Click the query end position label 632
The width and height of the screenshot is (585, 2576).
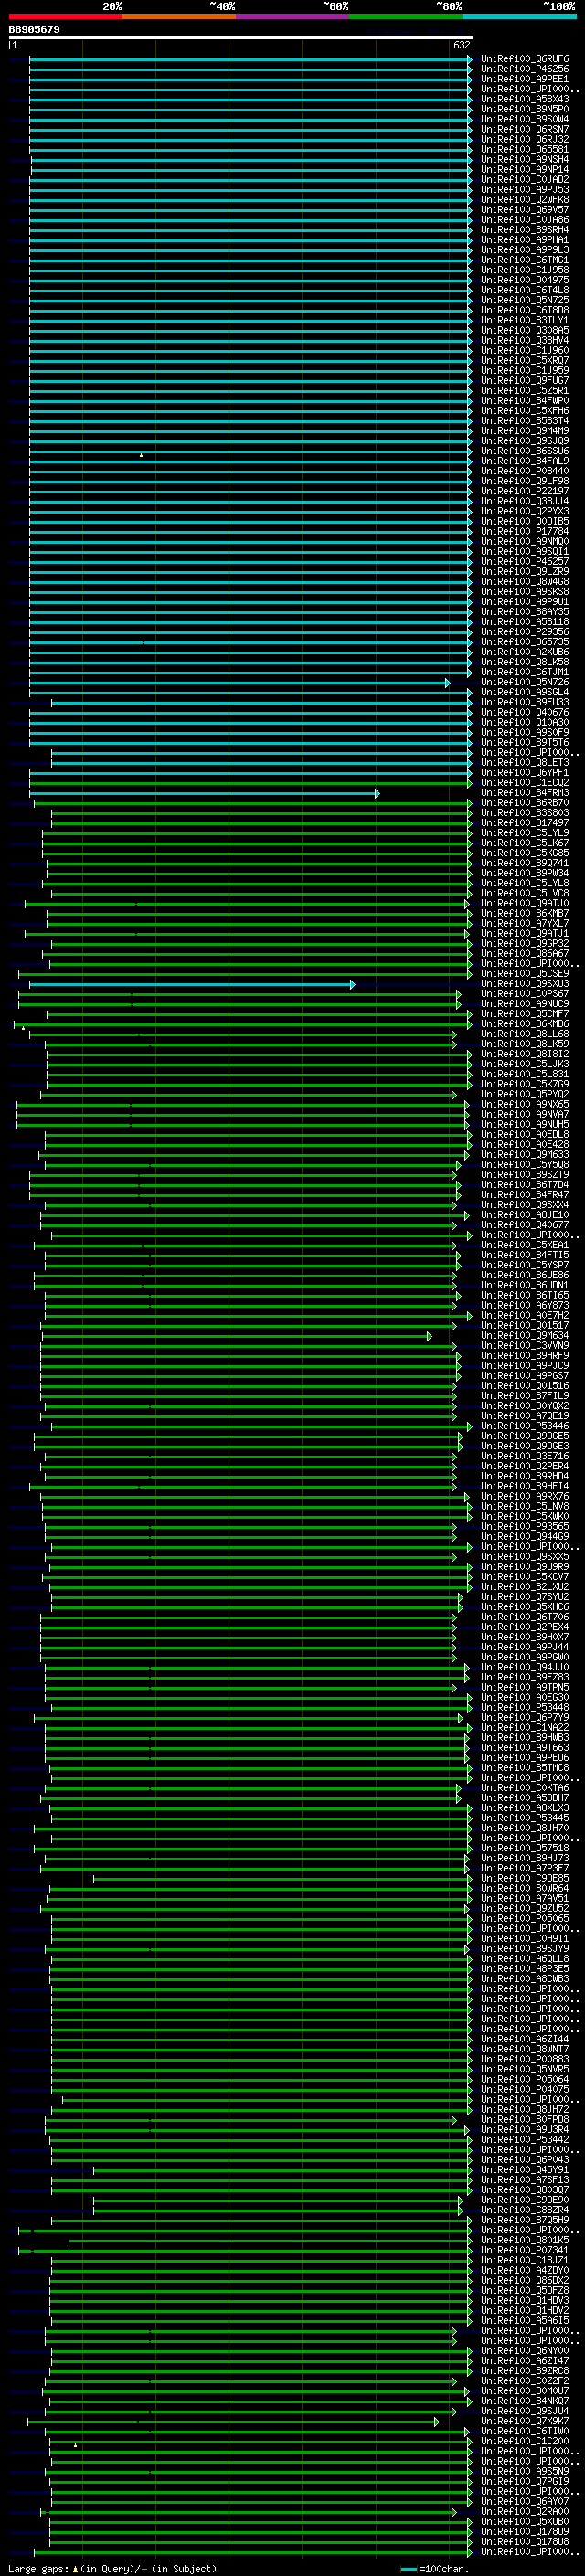[462, 45]
